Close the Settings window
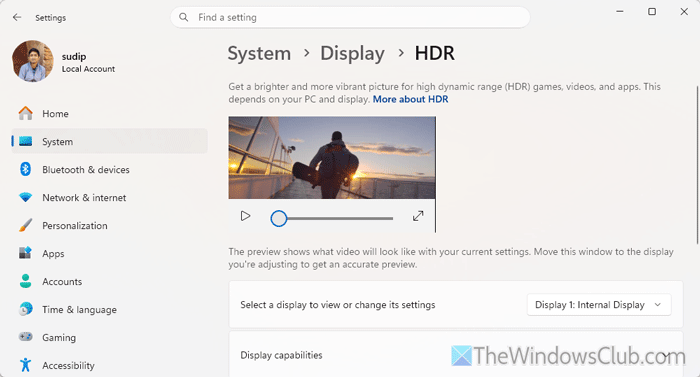Viewport: 700px width, 377px height. (x=684, y=12)
